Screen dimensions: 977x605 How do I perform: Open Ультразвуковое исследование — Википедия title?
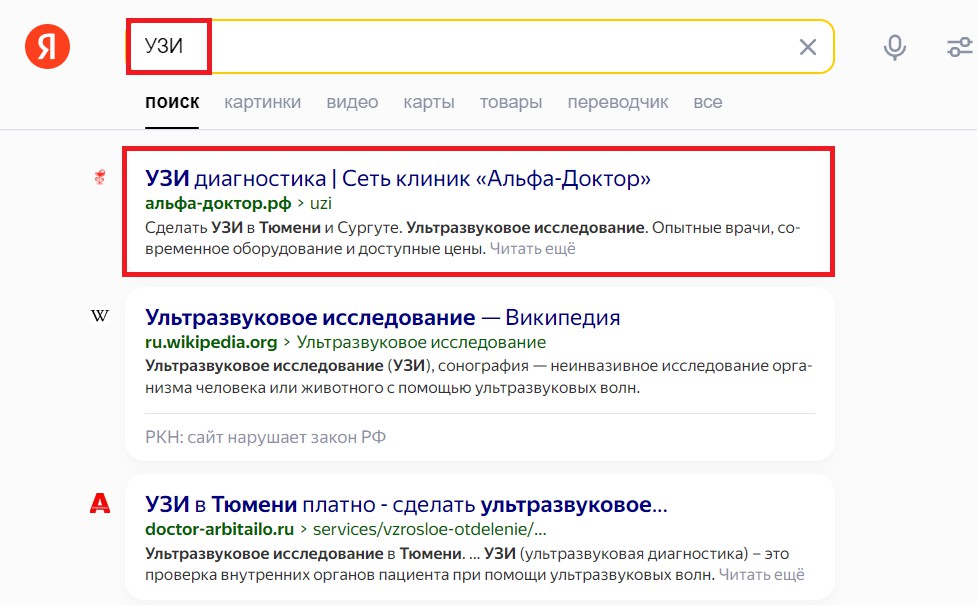[383, 318]
